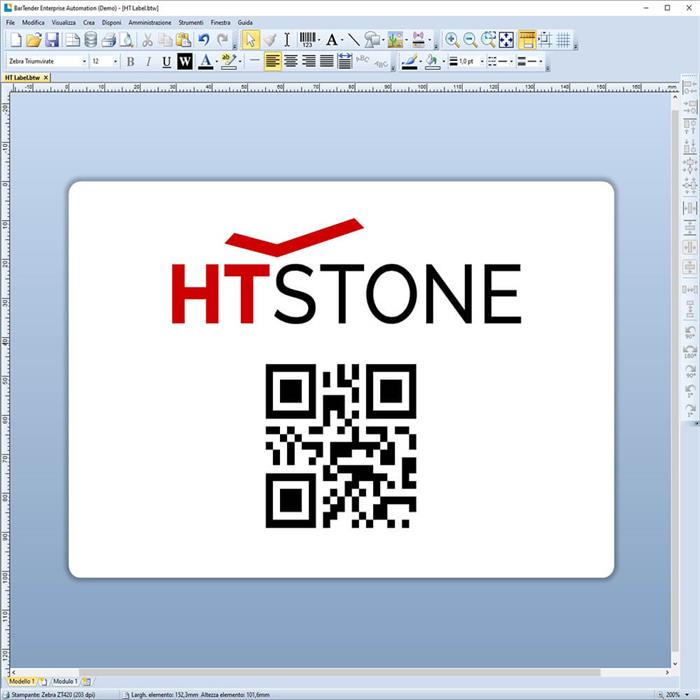Select the shapes tool
This screenshot has width=700, height=700.
click(x=372, y=40)
